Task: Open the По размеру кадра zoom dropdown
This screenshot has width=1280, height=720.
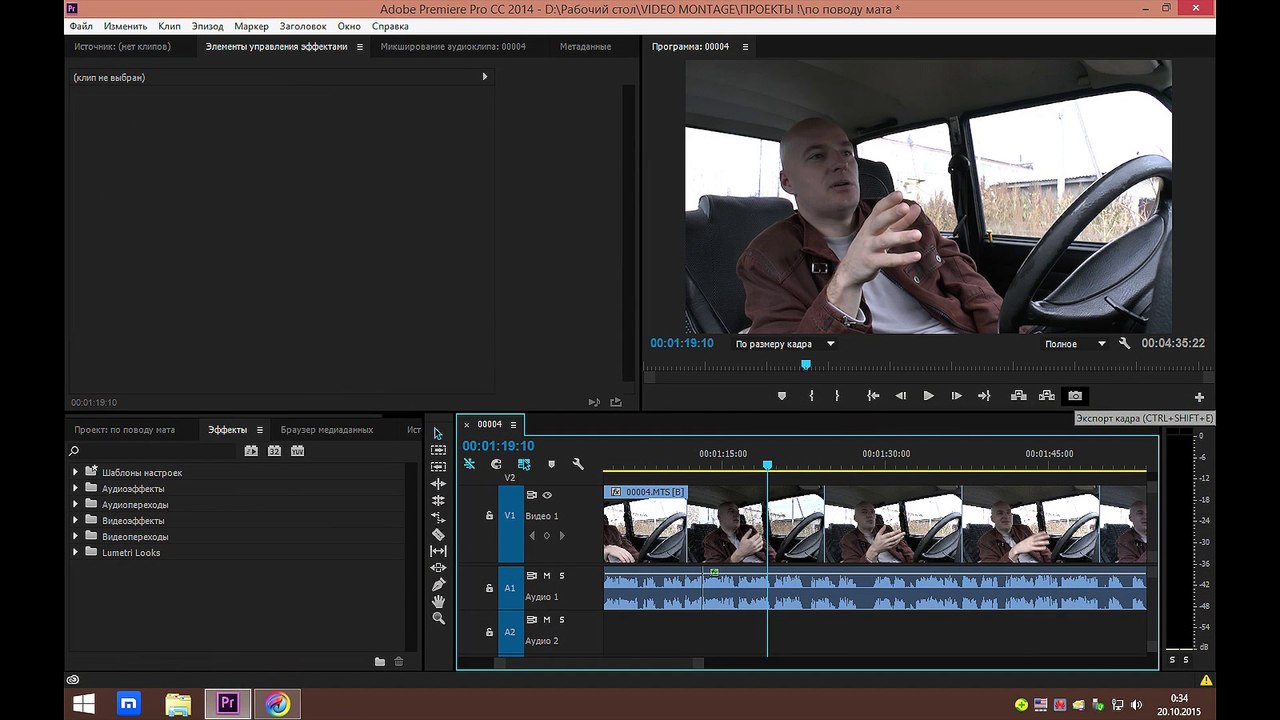Action: pos(785,344)
